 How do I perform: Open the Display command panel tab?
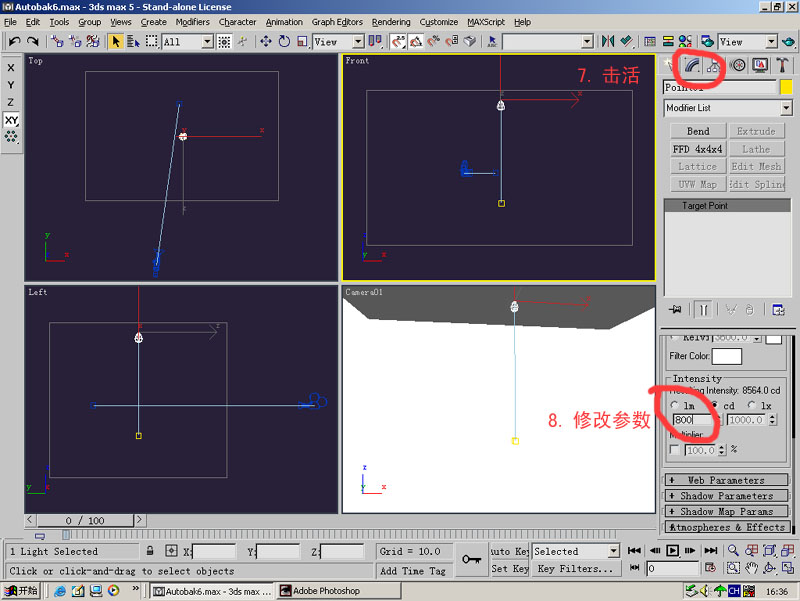click(760, 65)
